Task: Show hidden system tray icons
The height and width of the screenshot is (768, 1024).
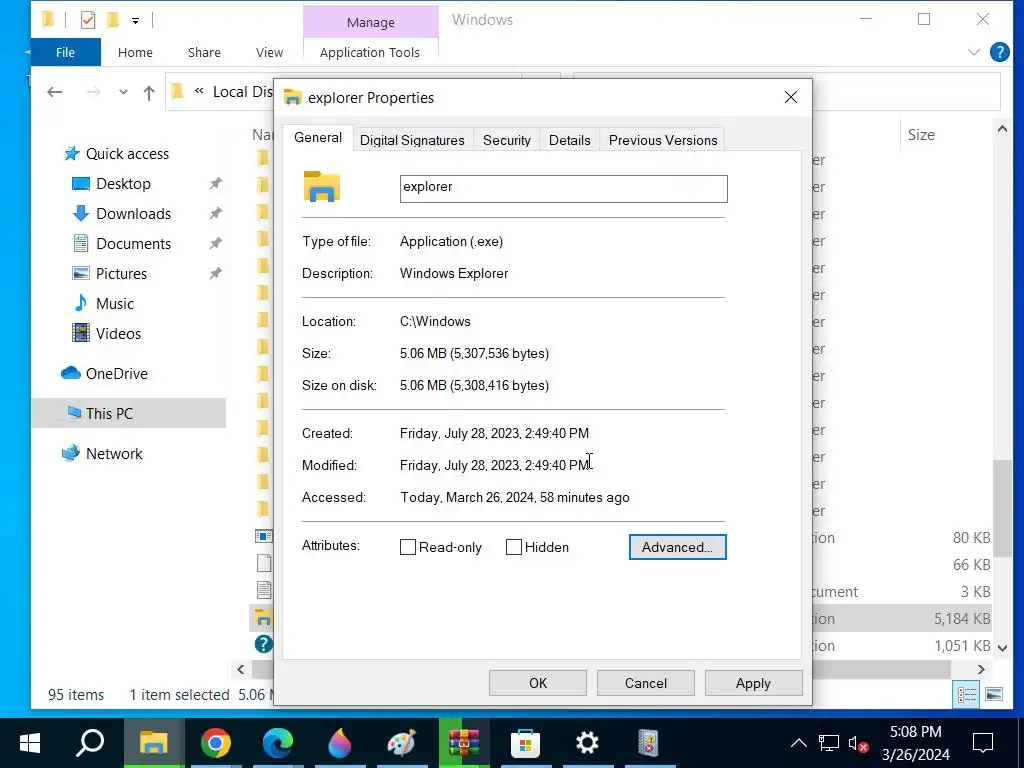Action: 798,743
